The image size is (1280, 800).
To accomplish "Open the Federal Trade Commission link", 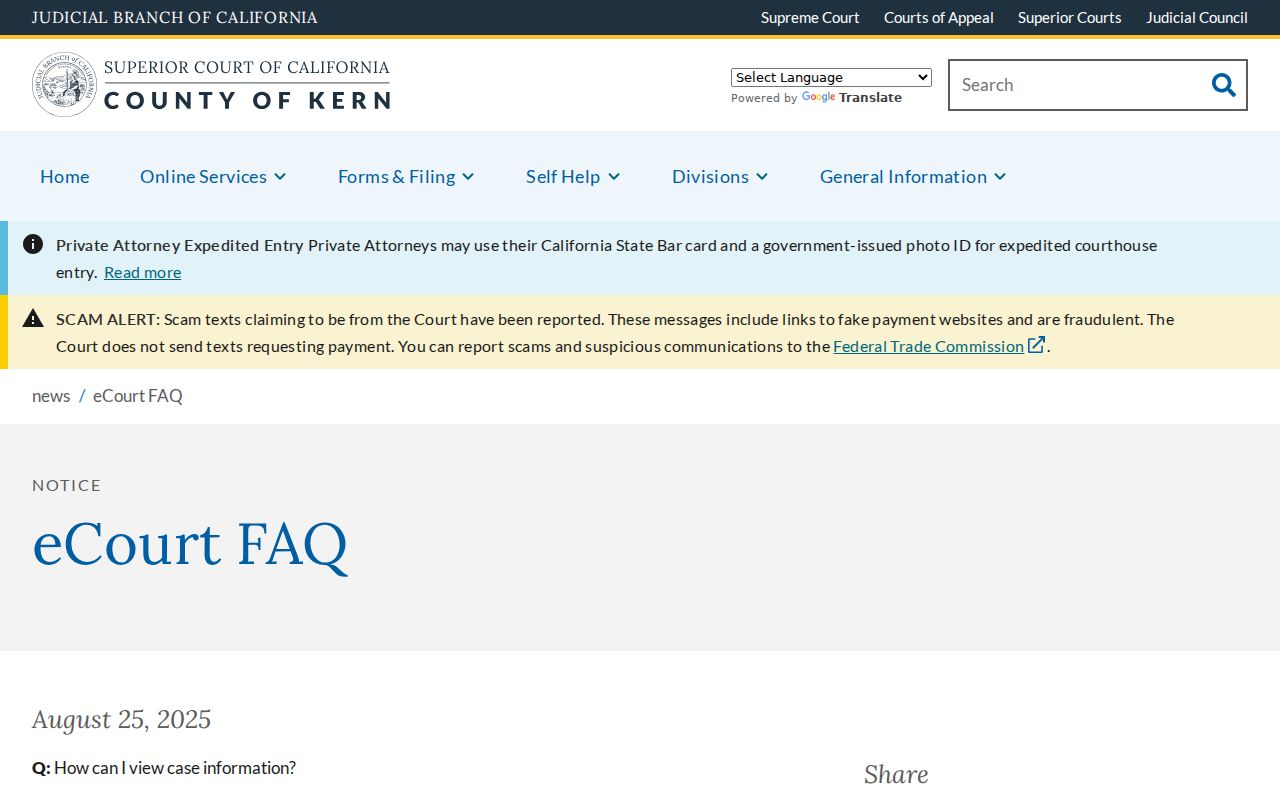I will point(929,346).
